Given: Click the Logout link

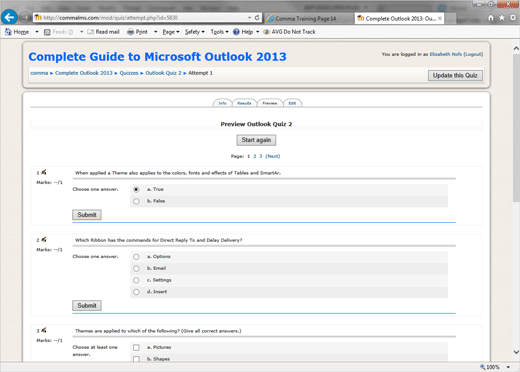Looking at the screenshot, I should (x=473, y=54).
